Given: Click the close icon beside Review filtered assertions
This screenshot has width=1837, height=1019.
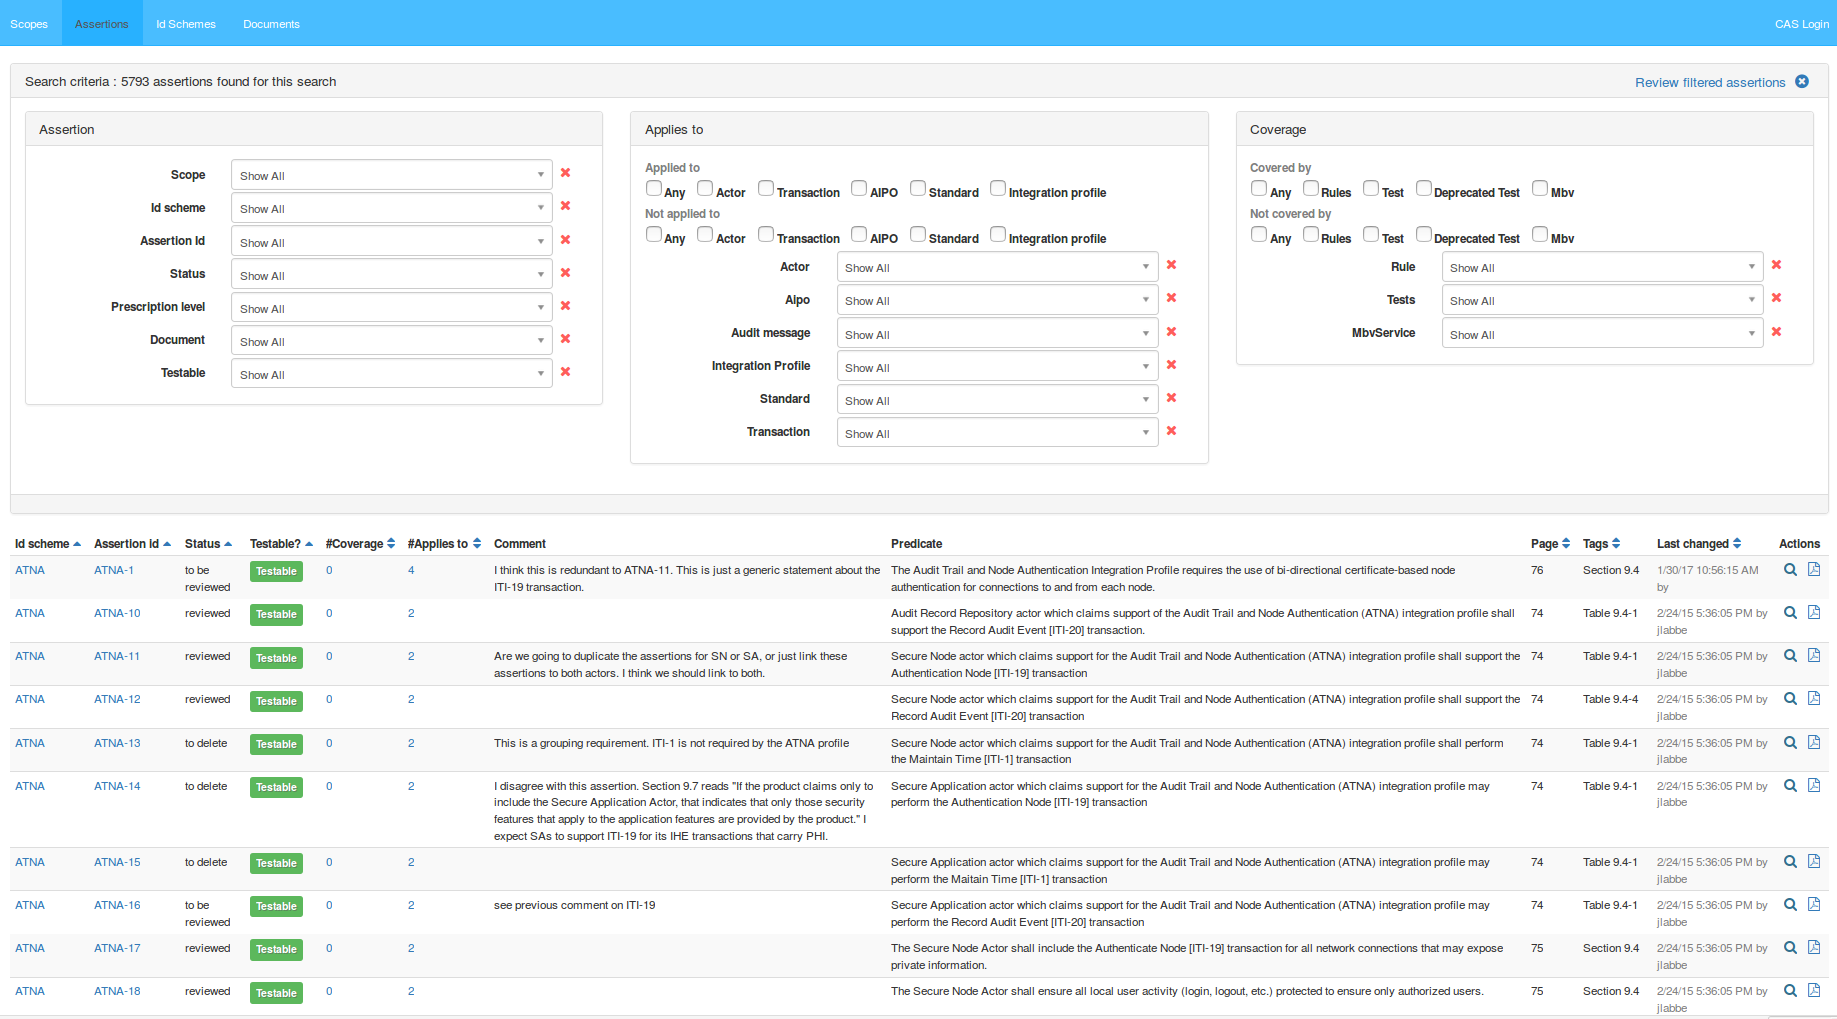Looking at the screenshot, I should coord(1802,82).
